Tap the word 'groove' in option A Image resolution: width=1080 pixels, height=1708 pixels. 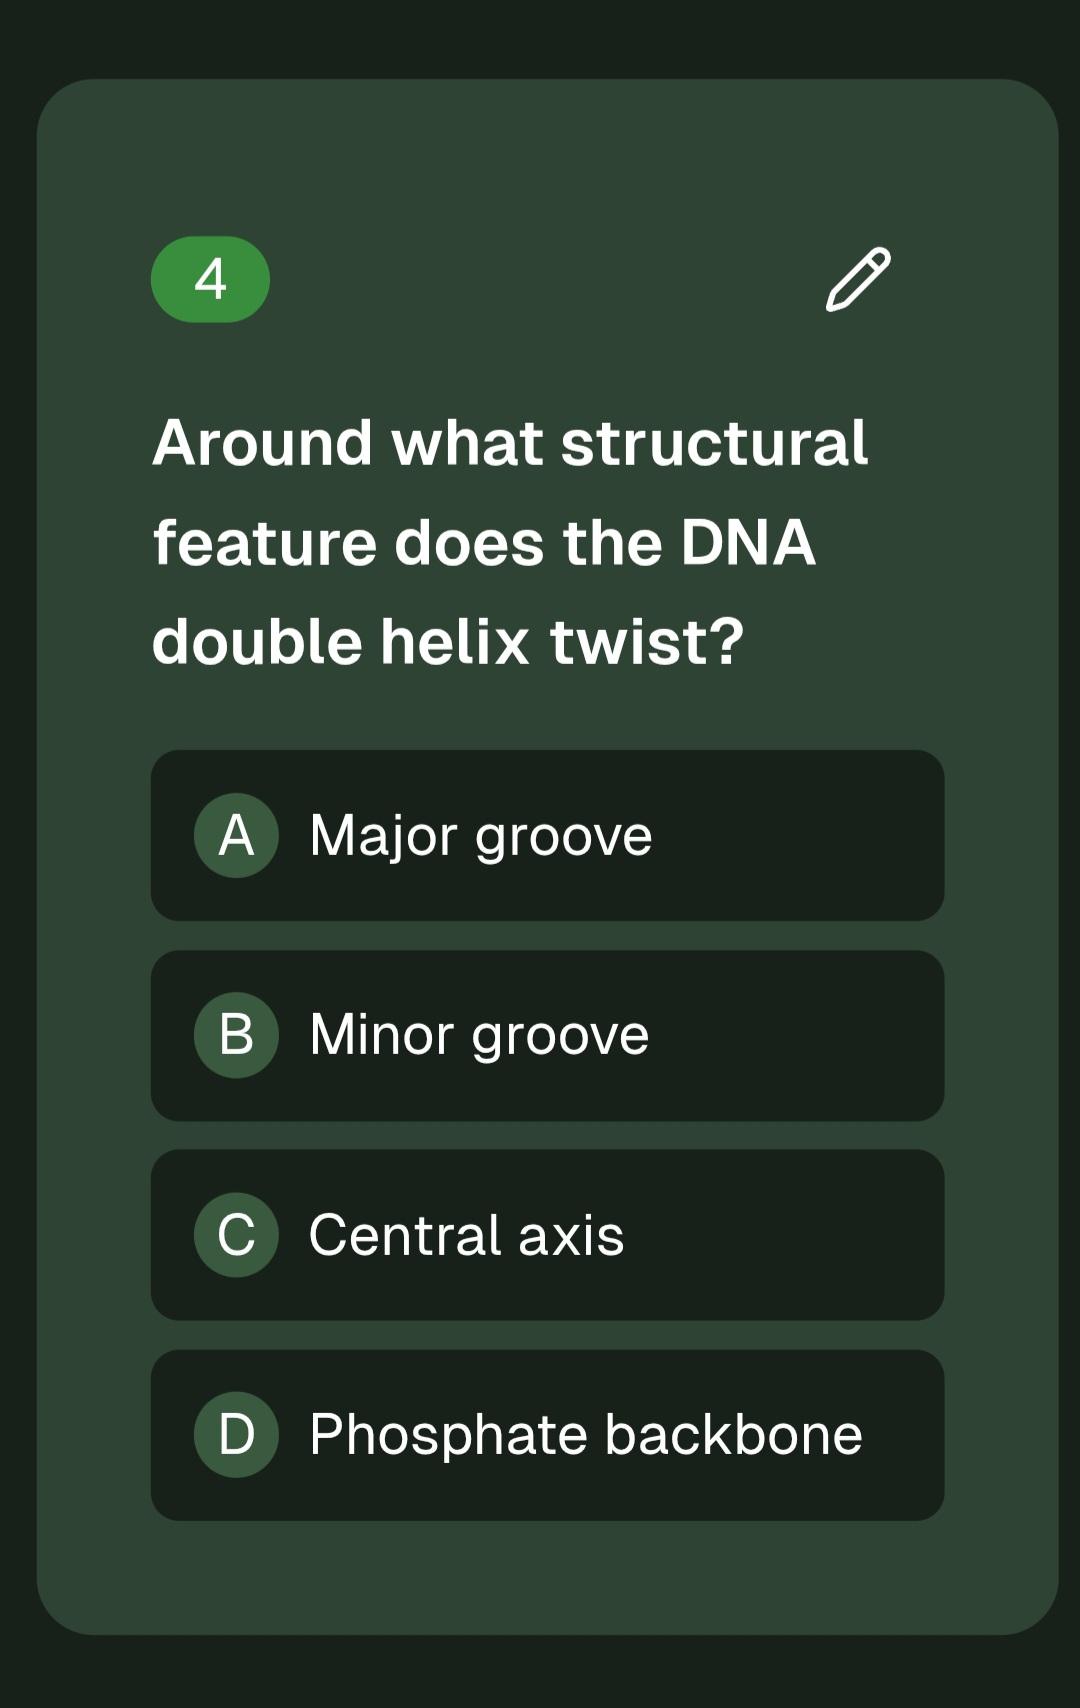coord(563,837)
